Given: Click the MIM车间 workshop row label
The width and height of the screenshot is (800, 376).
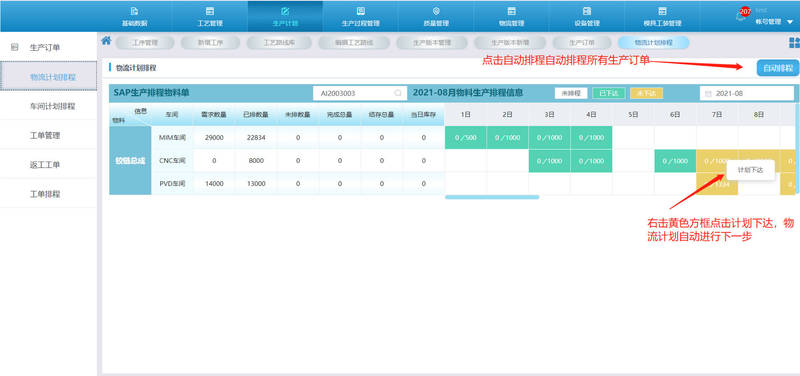Looking at the screenshot, I should click(x=172, y=138).
